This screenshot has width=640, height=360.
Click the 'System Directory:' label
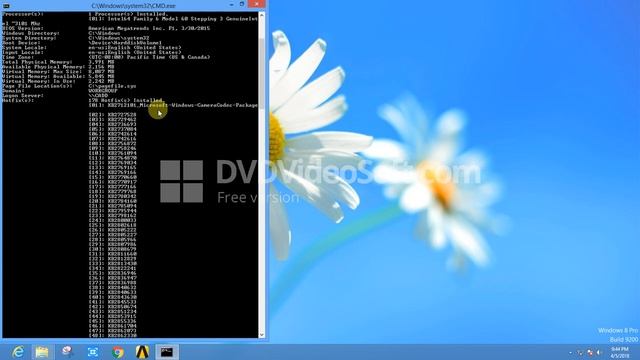click(29, 38)
